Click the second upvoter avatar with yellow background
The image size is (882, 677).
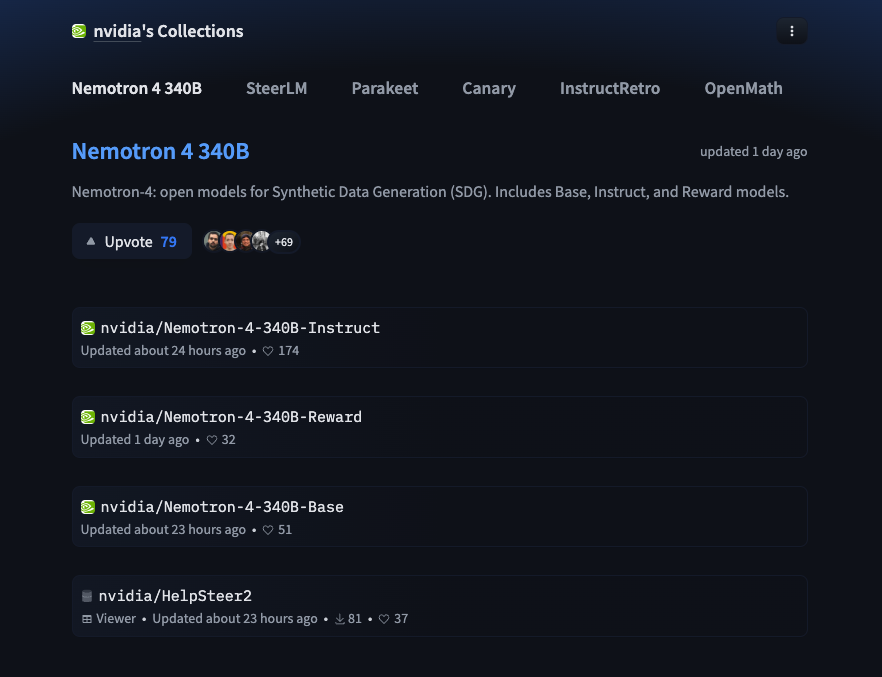point(229,241)
